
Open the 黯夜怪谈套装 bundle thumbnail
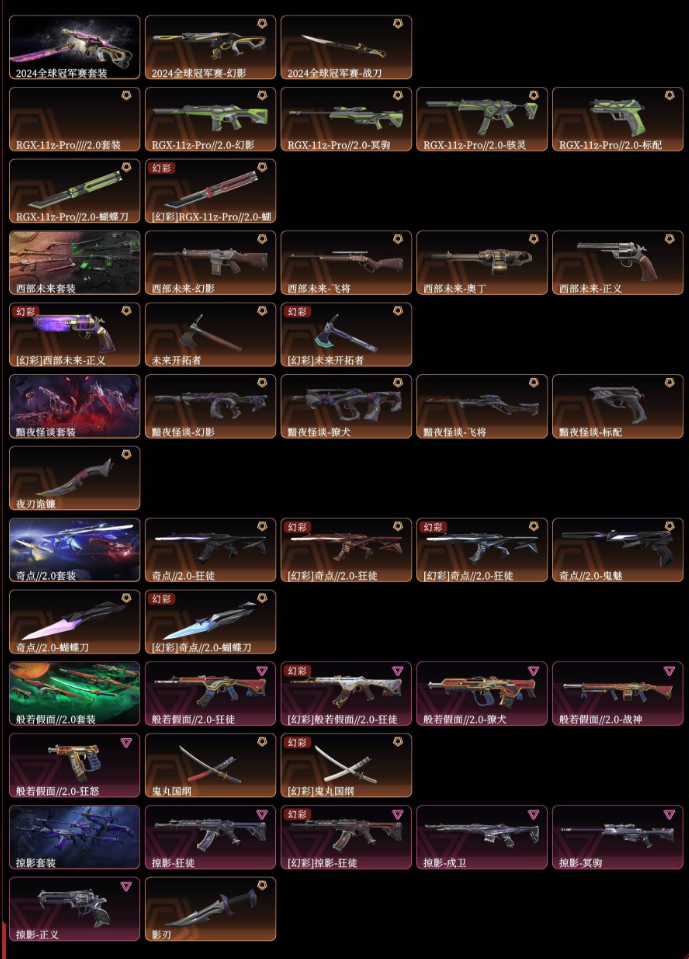tap(75, 407)
